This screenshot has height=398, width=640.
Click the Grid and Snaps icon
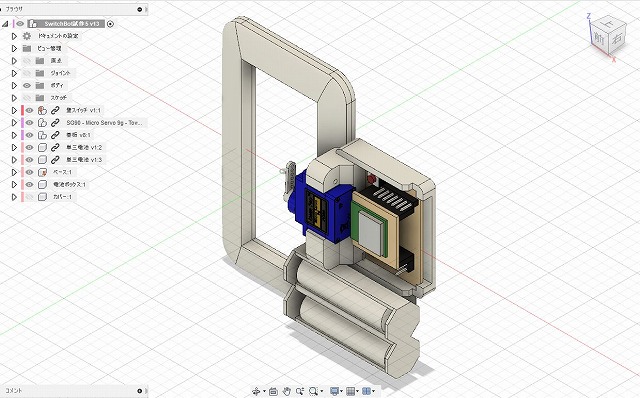click(x=350, y=391)
